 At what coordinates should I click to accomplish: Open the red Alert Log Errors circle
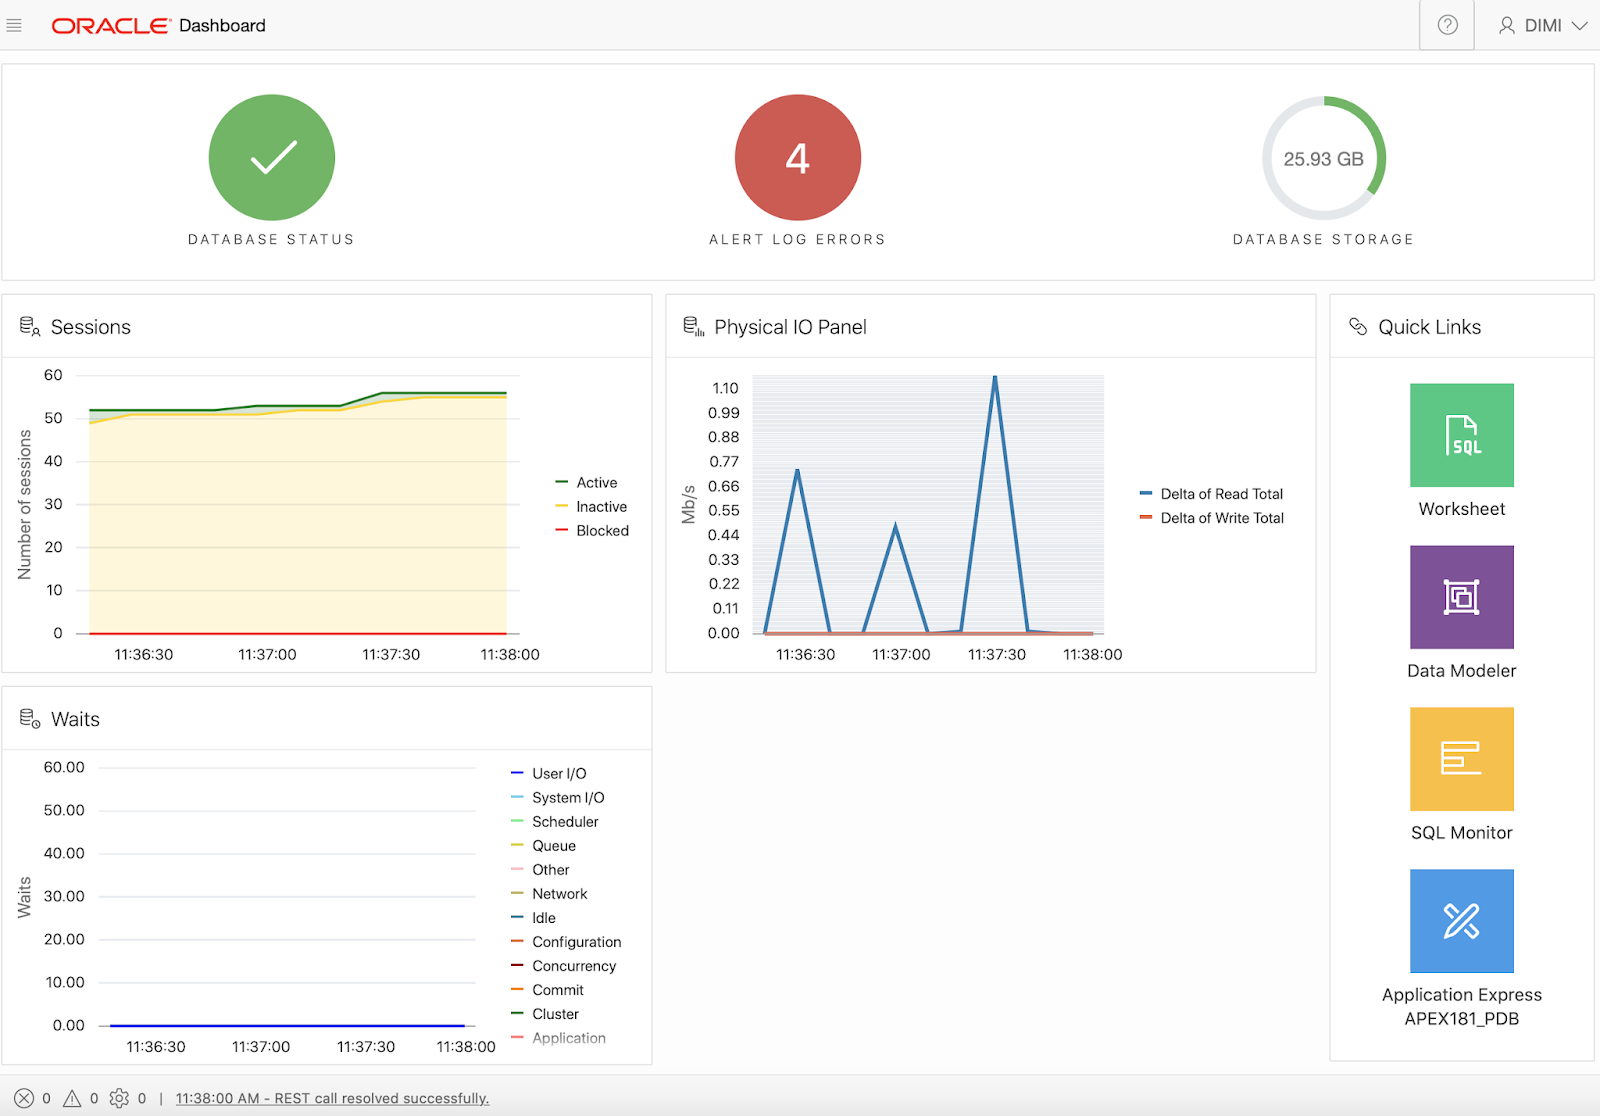click(797, 157)
